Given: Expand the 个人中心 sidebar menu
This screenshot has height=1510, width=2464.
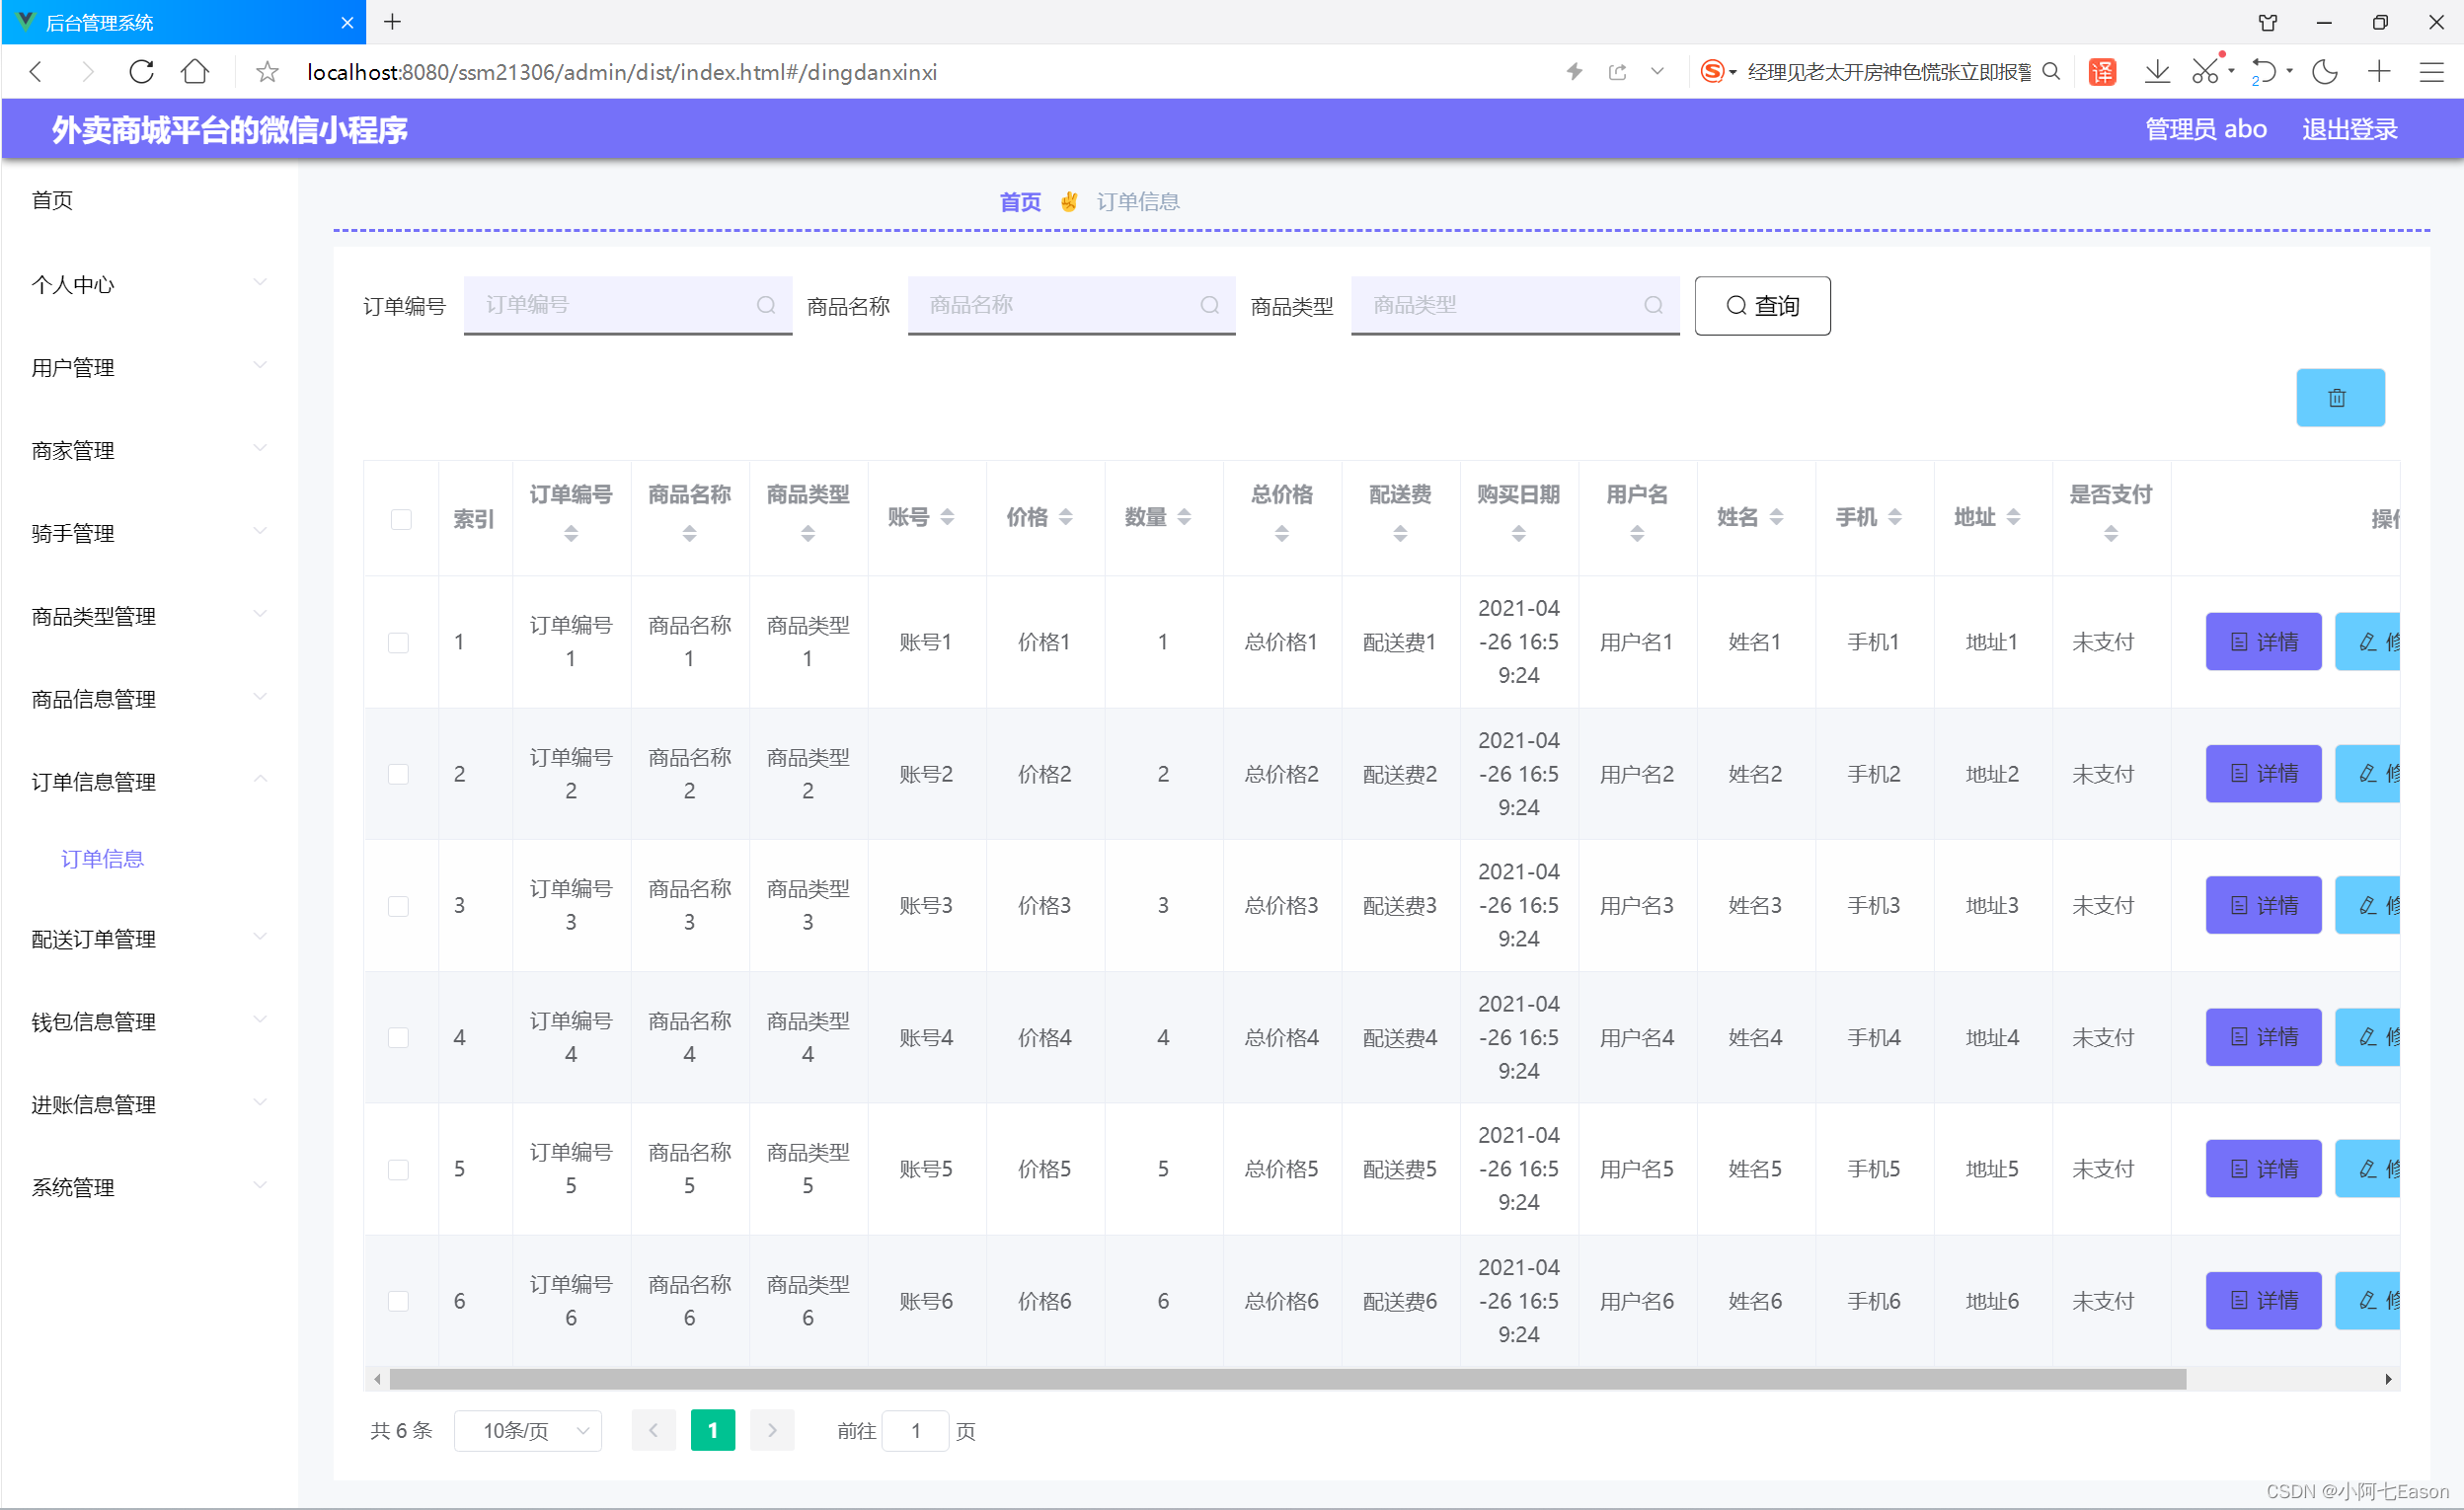Looking at the screenshot, I should click(149, 284).
